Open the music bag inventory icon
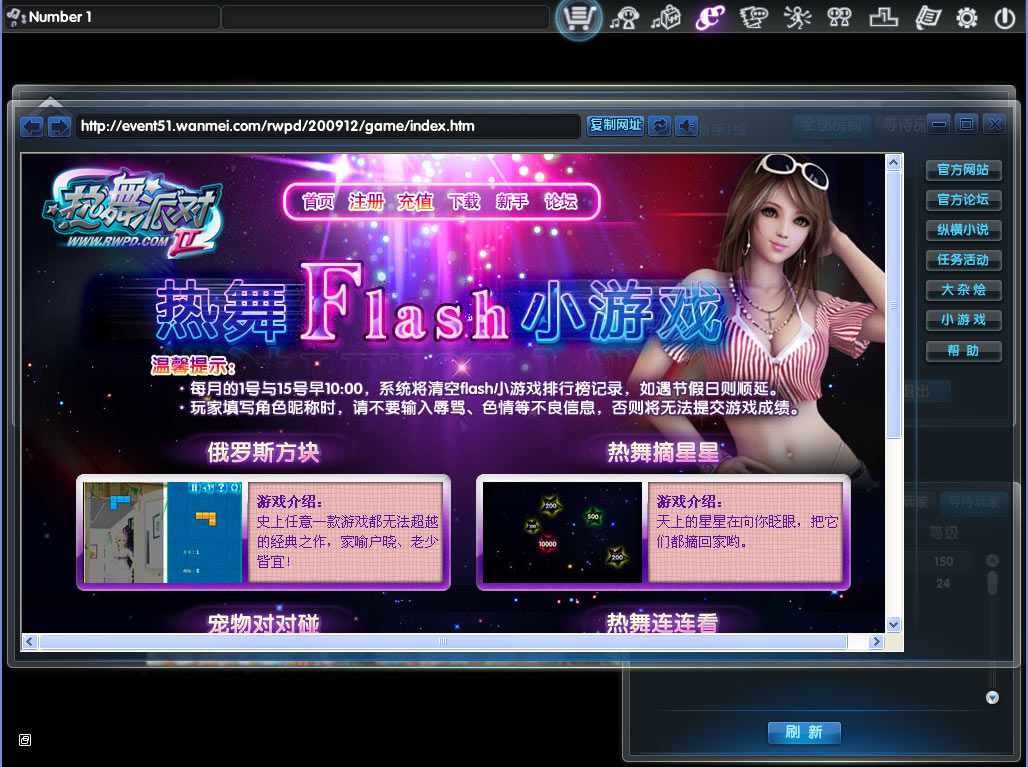The height and width of the screenshot is (767, 1028). [x=666, y=18]
